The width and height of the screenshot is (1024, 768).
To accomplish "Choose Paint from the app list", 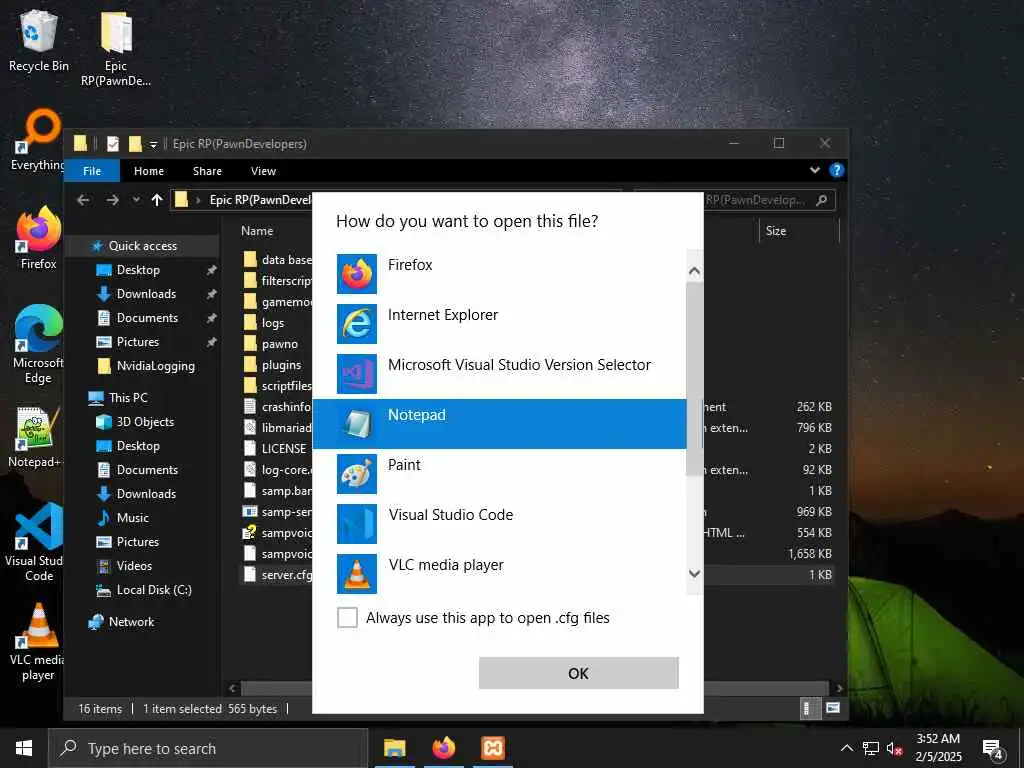I will click(x=500, y=473).
